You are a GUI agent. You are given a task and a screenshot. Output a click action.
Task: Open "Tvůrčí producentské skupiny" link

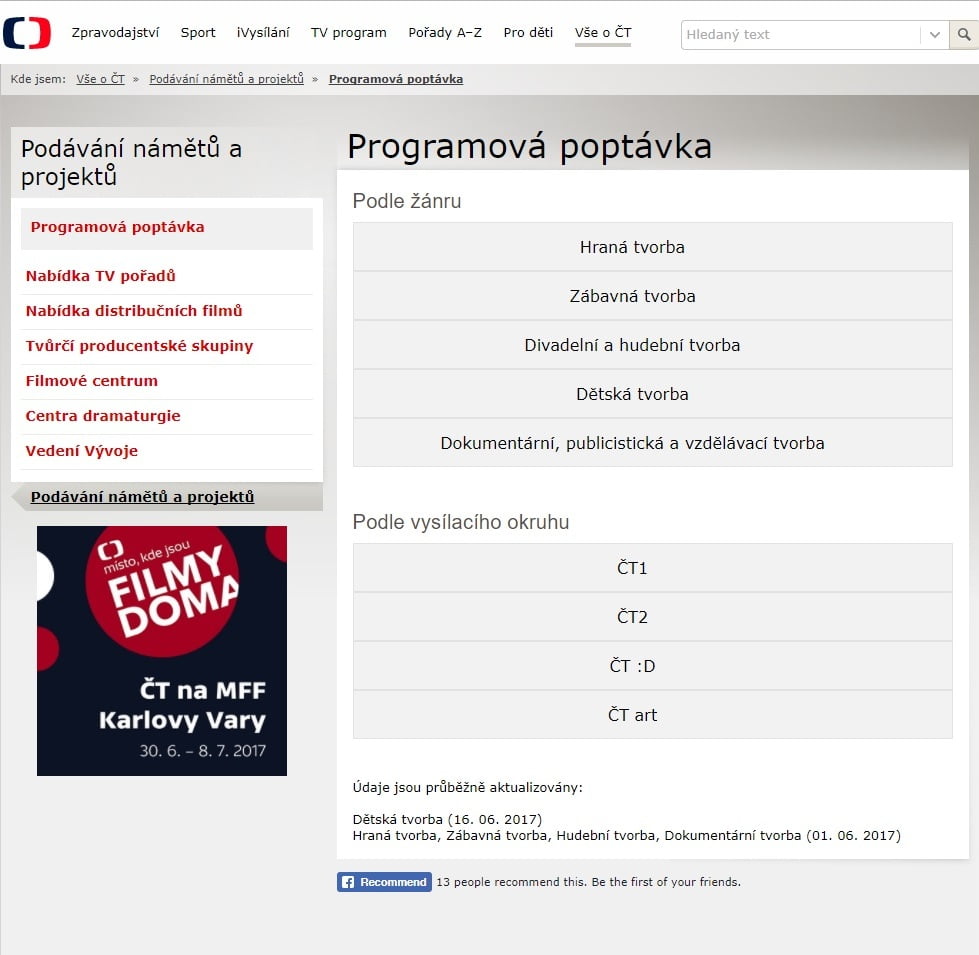pyautogui.click(x=144, y=346)
